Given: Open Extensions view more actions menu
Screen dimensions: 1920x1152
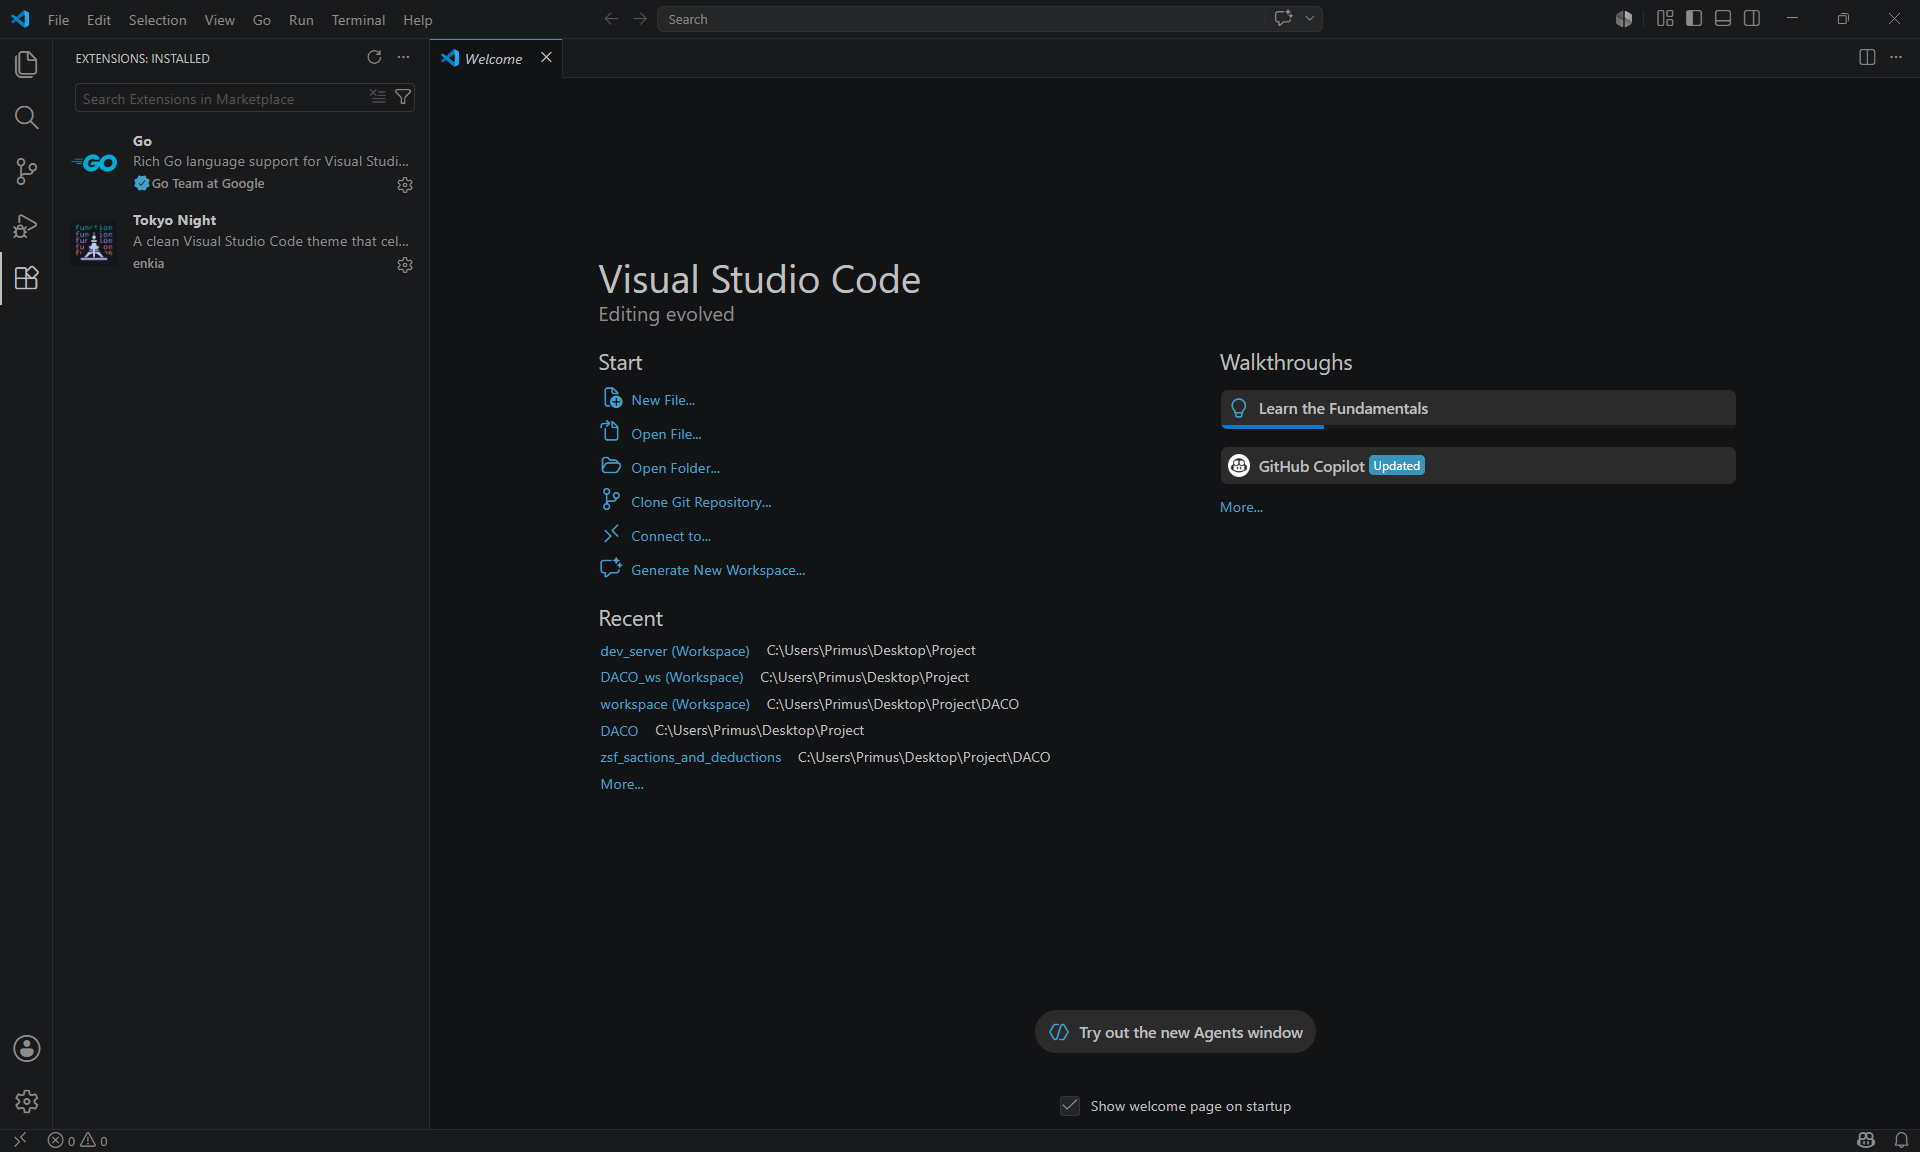Looking at the screenshot, I should click(403, 57).
